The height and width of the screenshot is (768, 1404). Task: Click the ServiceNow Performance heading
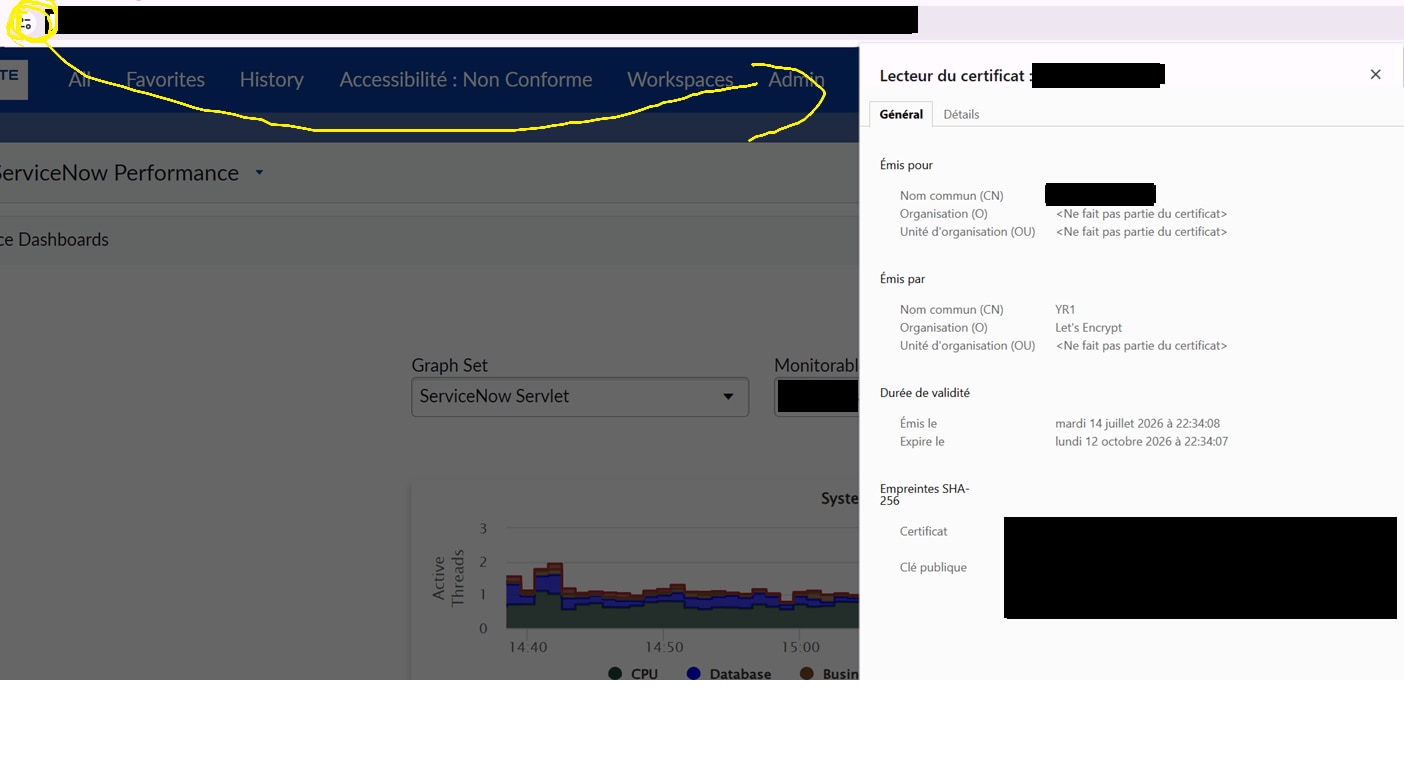[119, 173]
